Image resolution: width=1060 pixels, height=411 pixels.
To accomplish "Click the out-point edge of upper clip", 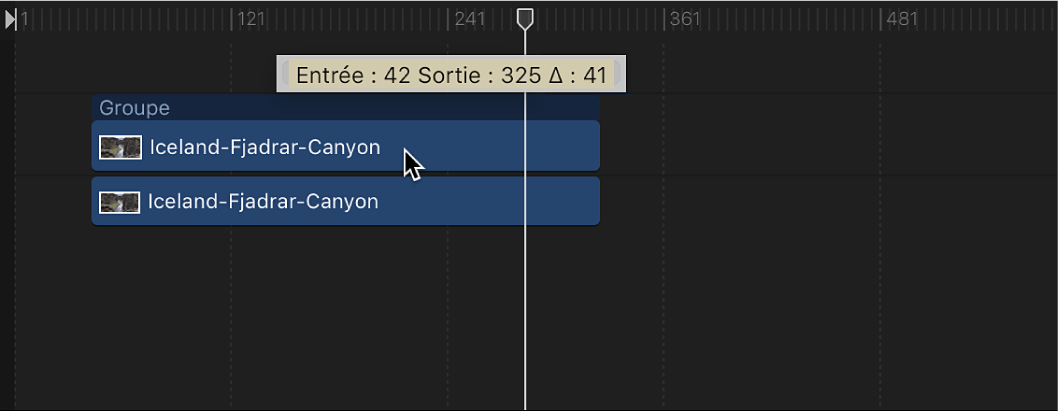I will (x=597, y=146).
